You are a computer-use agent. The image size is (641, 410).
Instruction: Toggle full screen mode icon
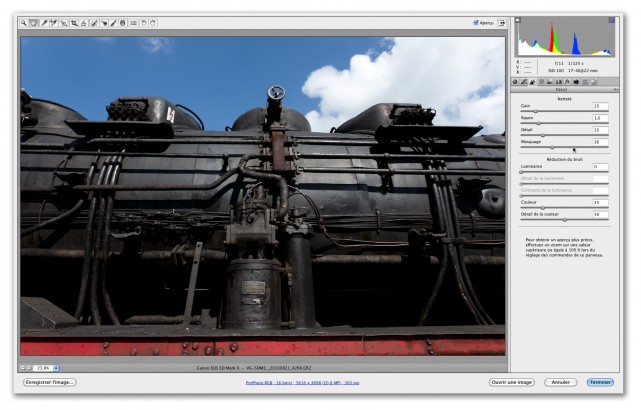tap(502, 23)
